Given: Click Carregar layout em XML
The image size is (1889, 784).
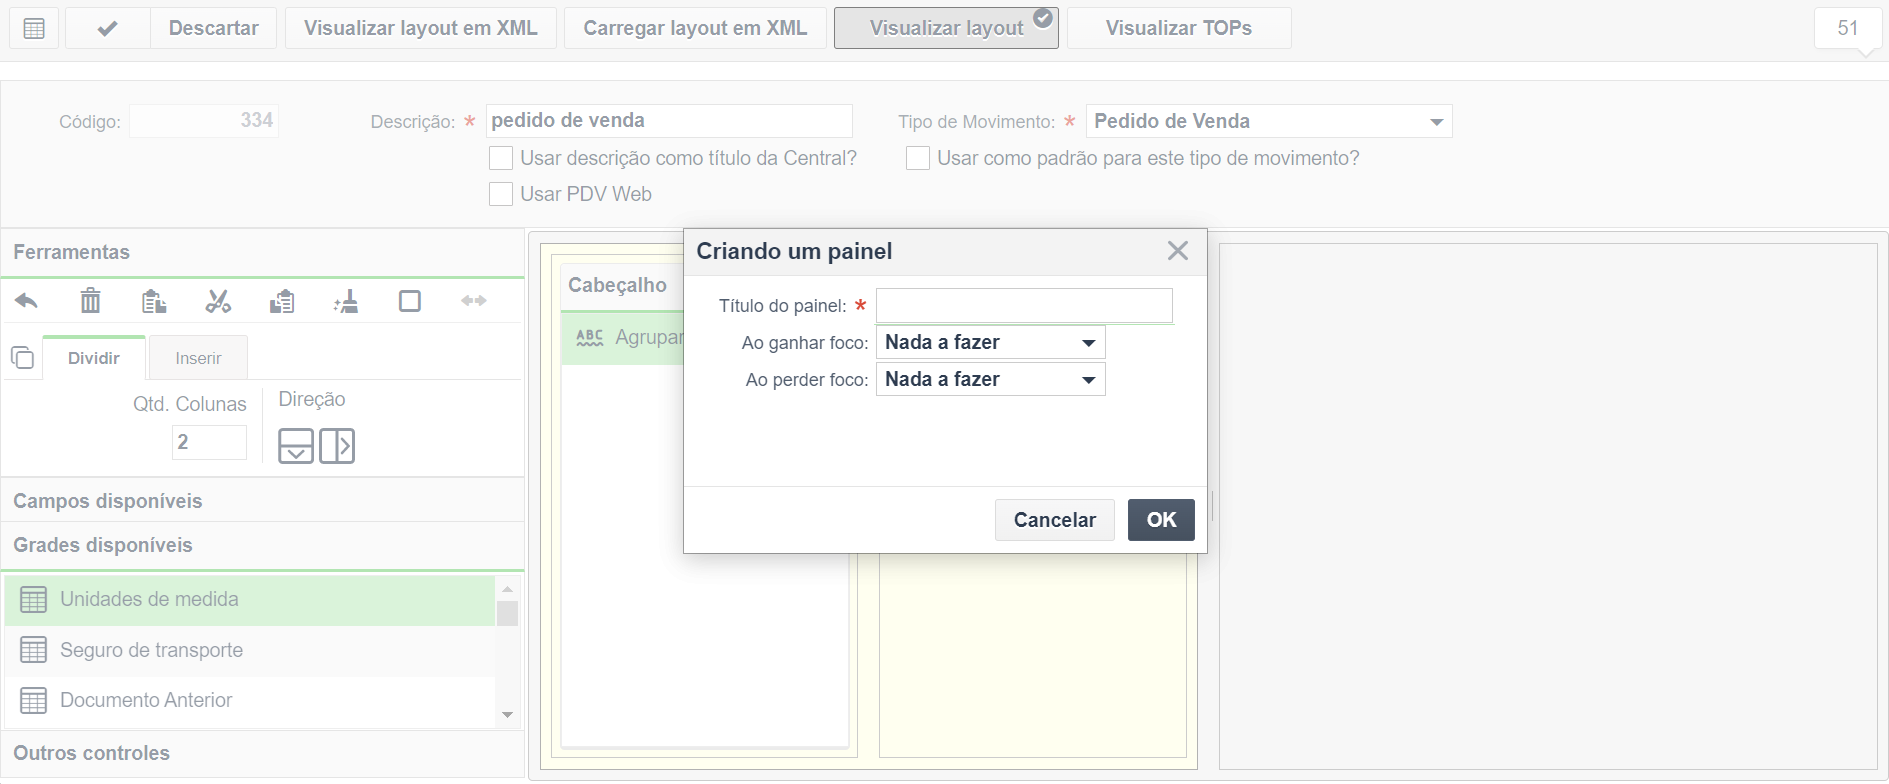Looking at the screenshot, I should point(695,28).
